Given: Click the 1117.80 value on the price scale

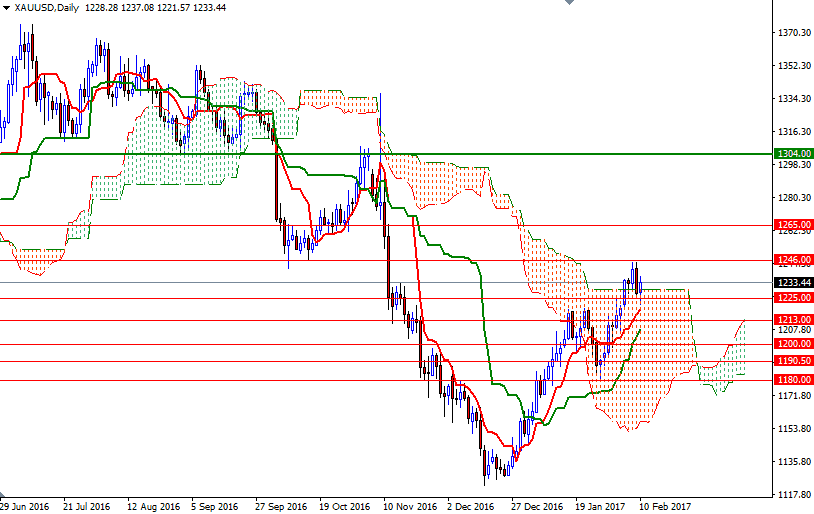Looking at the screenshot, I should [x=793, y=495].
